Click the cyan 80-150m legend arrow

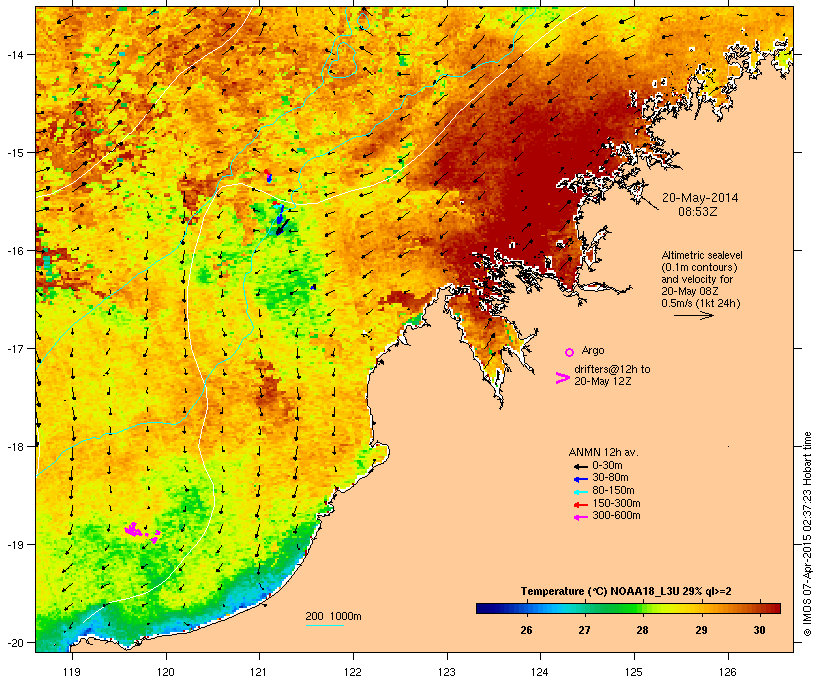point(580,492)
